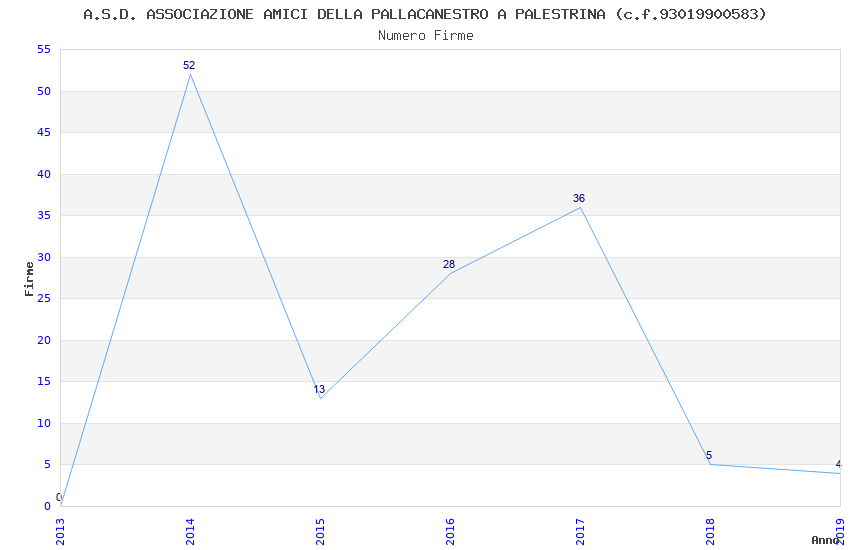This screenshot has height=550, width=850.
Task: Click the "Anno" x-axis title
Action: pos(825,540)
